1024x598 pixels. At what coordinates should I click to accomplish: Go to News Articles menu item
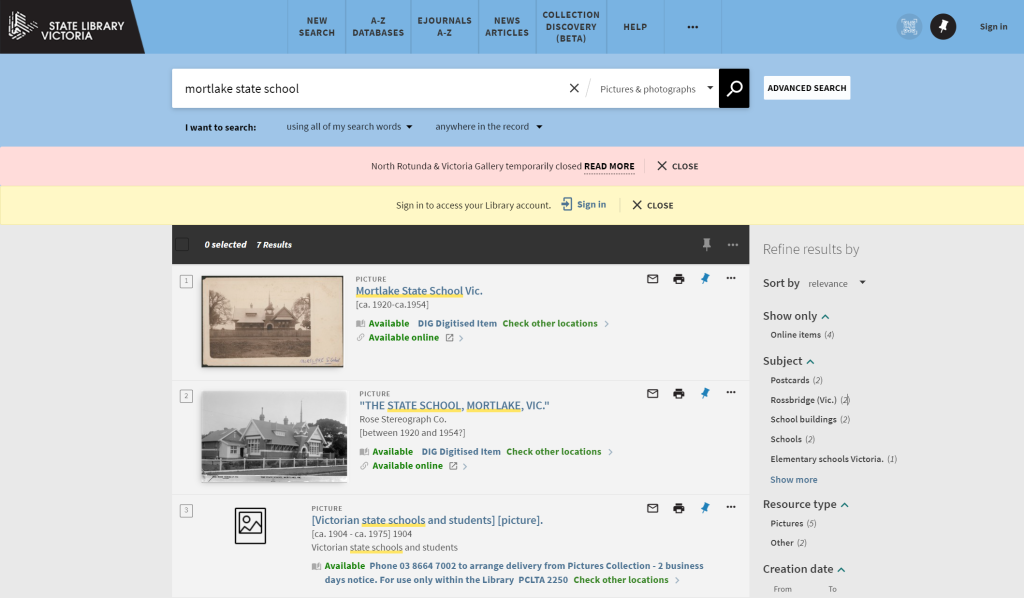[507, 27]
